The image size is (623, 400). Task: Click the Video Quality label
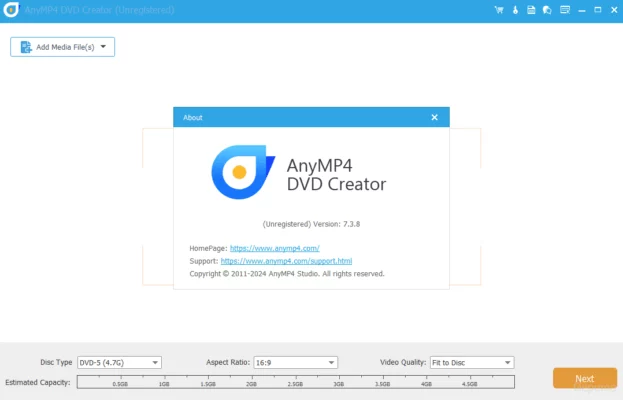pyautogui.click(x=403, y=362)
